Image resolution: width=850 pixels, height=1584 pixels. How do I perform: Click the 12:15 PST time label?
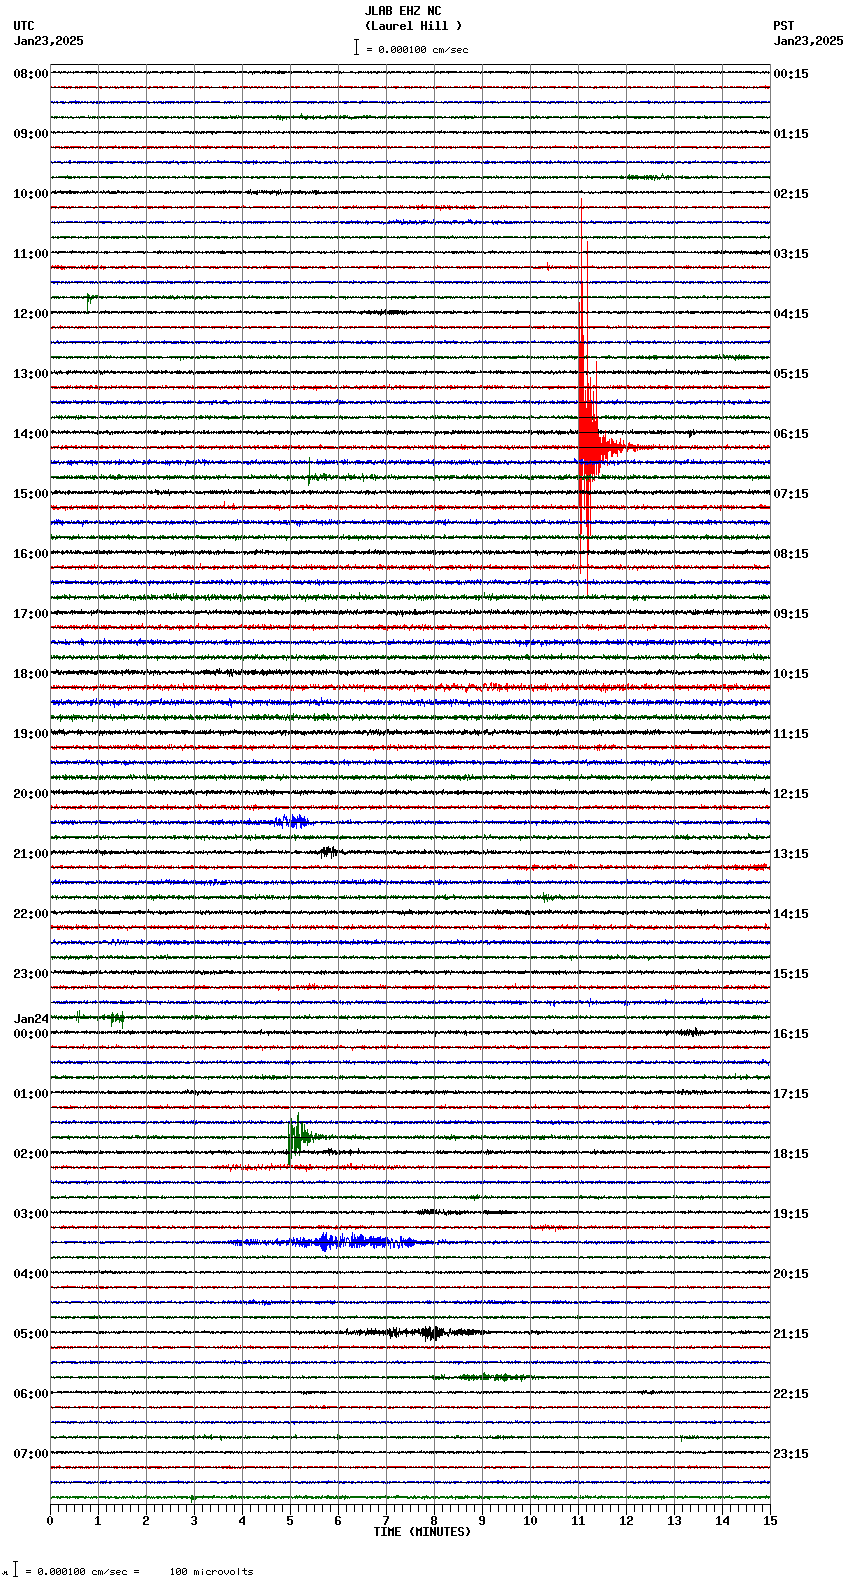791,794
